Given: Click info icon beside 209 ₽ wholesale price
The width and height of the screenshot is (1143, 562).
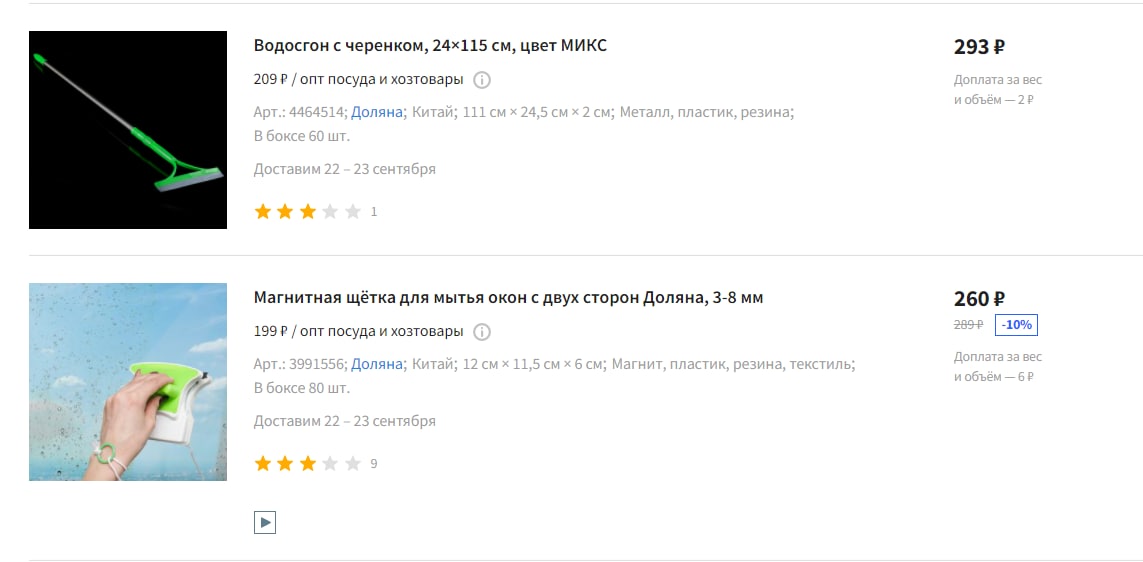Looking at the screenshot, I should 482,79.
